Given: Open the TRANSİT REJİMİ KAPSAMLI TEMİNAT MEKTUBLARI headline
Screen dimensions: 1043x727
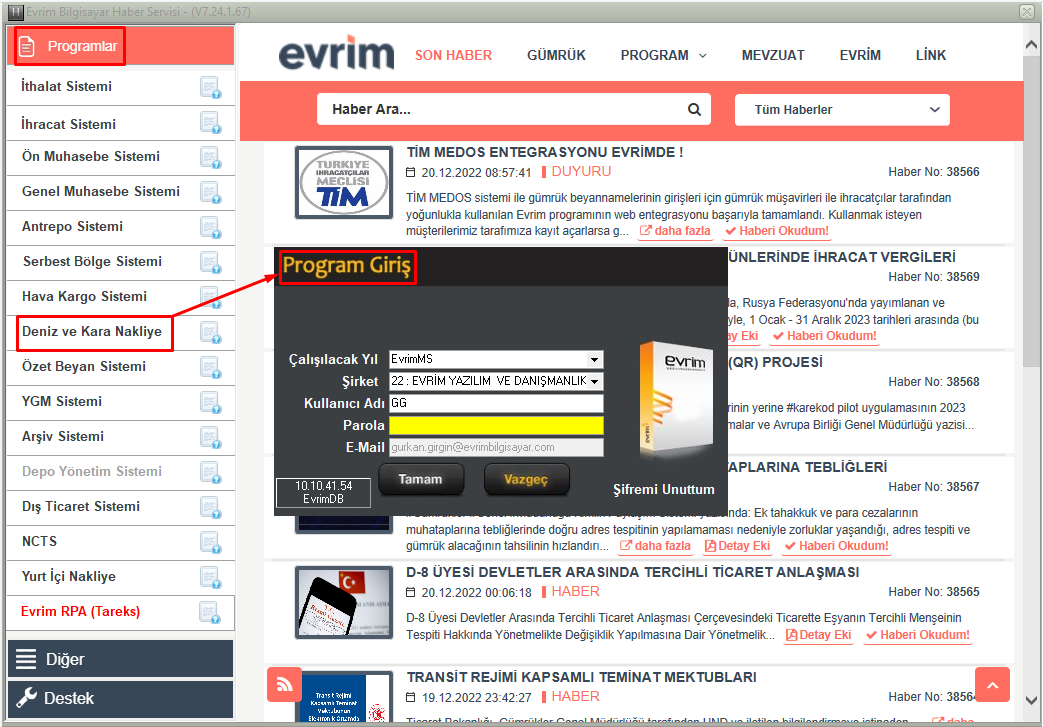Looking at the screenshot, I should (581, 677).
